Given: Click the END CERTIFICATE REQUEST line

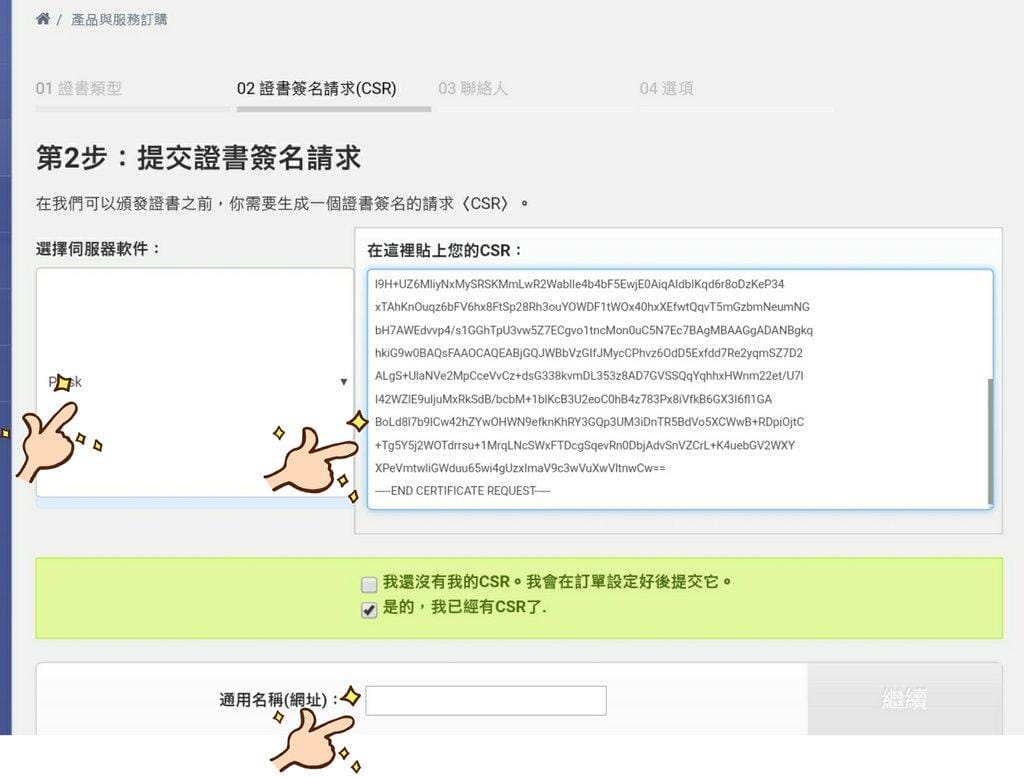Looking at the screenshot, I should pos(462,491).
